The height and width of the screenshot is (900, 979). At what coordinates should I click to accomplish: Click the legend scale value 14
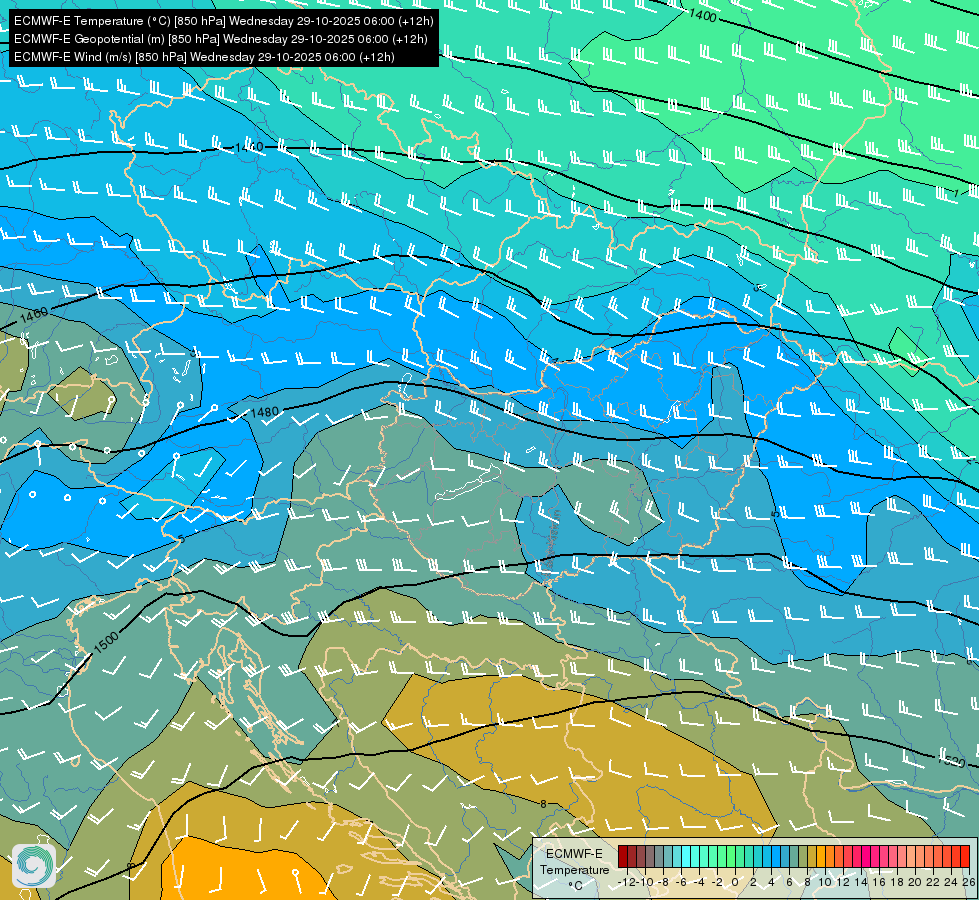[x=861, y=883]
